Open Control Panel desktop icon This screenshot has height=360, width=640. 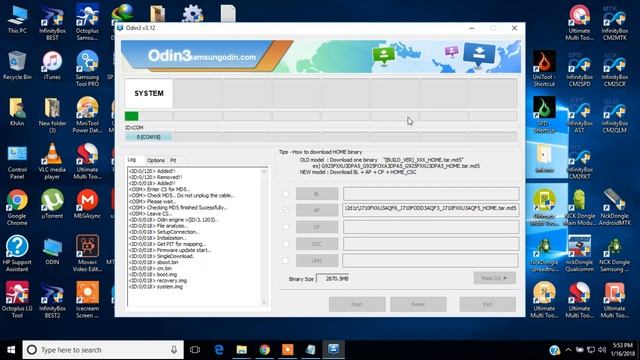(17, 162)
